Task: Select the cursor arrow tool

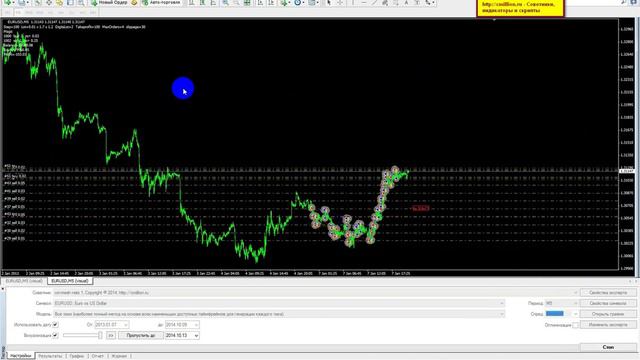Action: point(329,2)
